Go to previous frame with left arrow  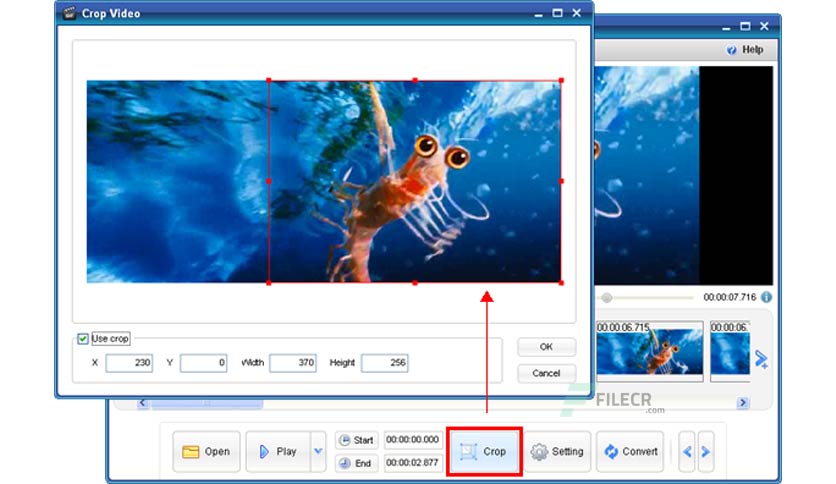point(687,452)
